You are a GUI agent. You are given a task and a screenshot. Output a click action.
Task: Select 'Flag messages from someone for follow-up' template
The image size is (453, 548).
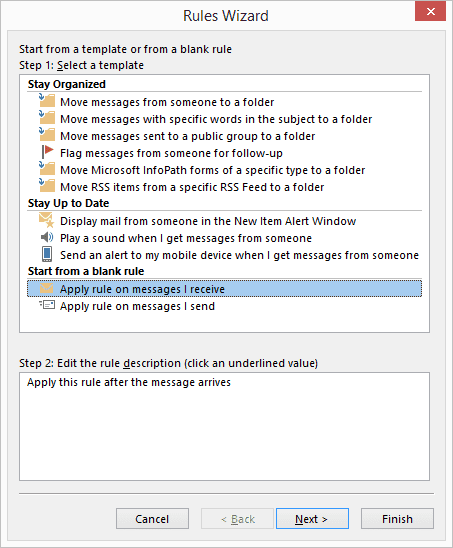[171, 153]
